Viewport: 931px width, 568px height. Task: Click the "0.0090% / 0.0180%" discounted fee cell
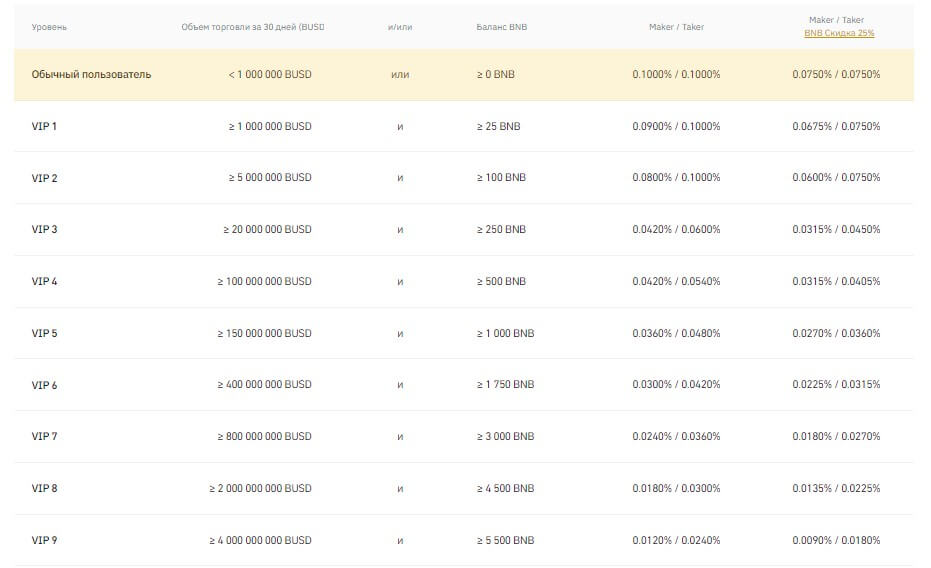tap(836, 541)
